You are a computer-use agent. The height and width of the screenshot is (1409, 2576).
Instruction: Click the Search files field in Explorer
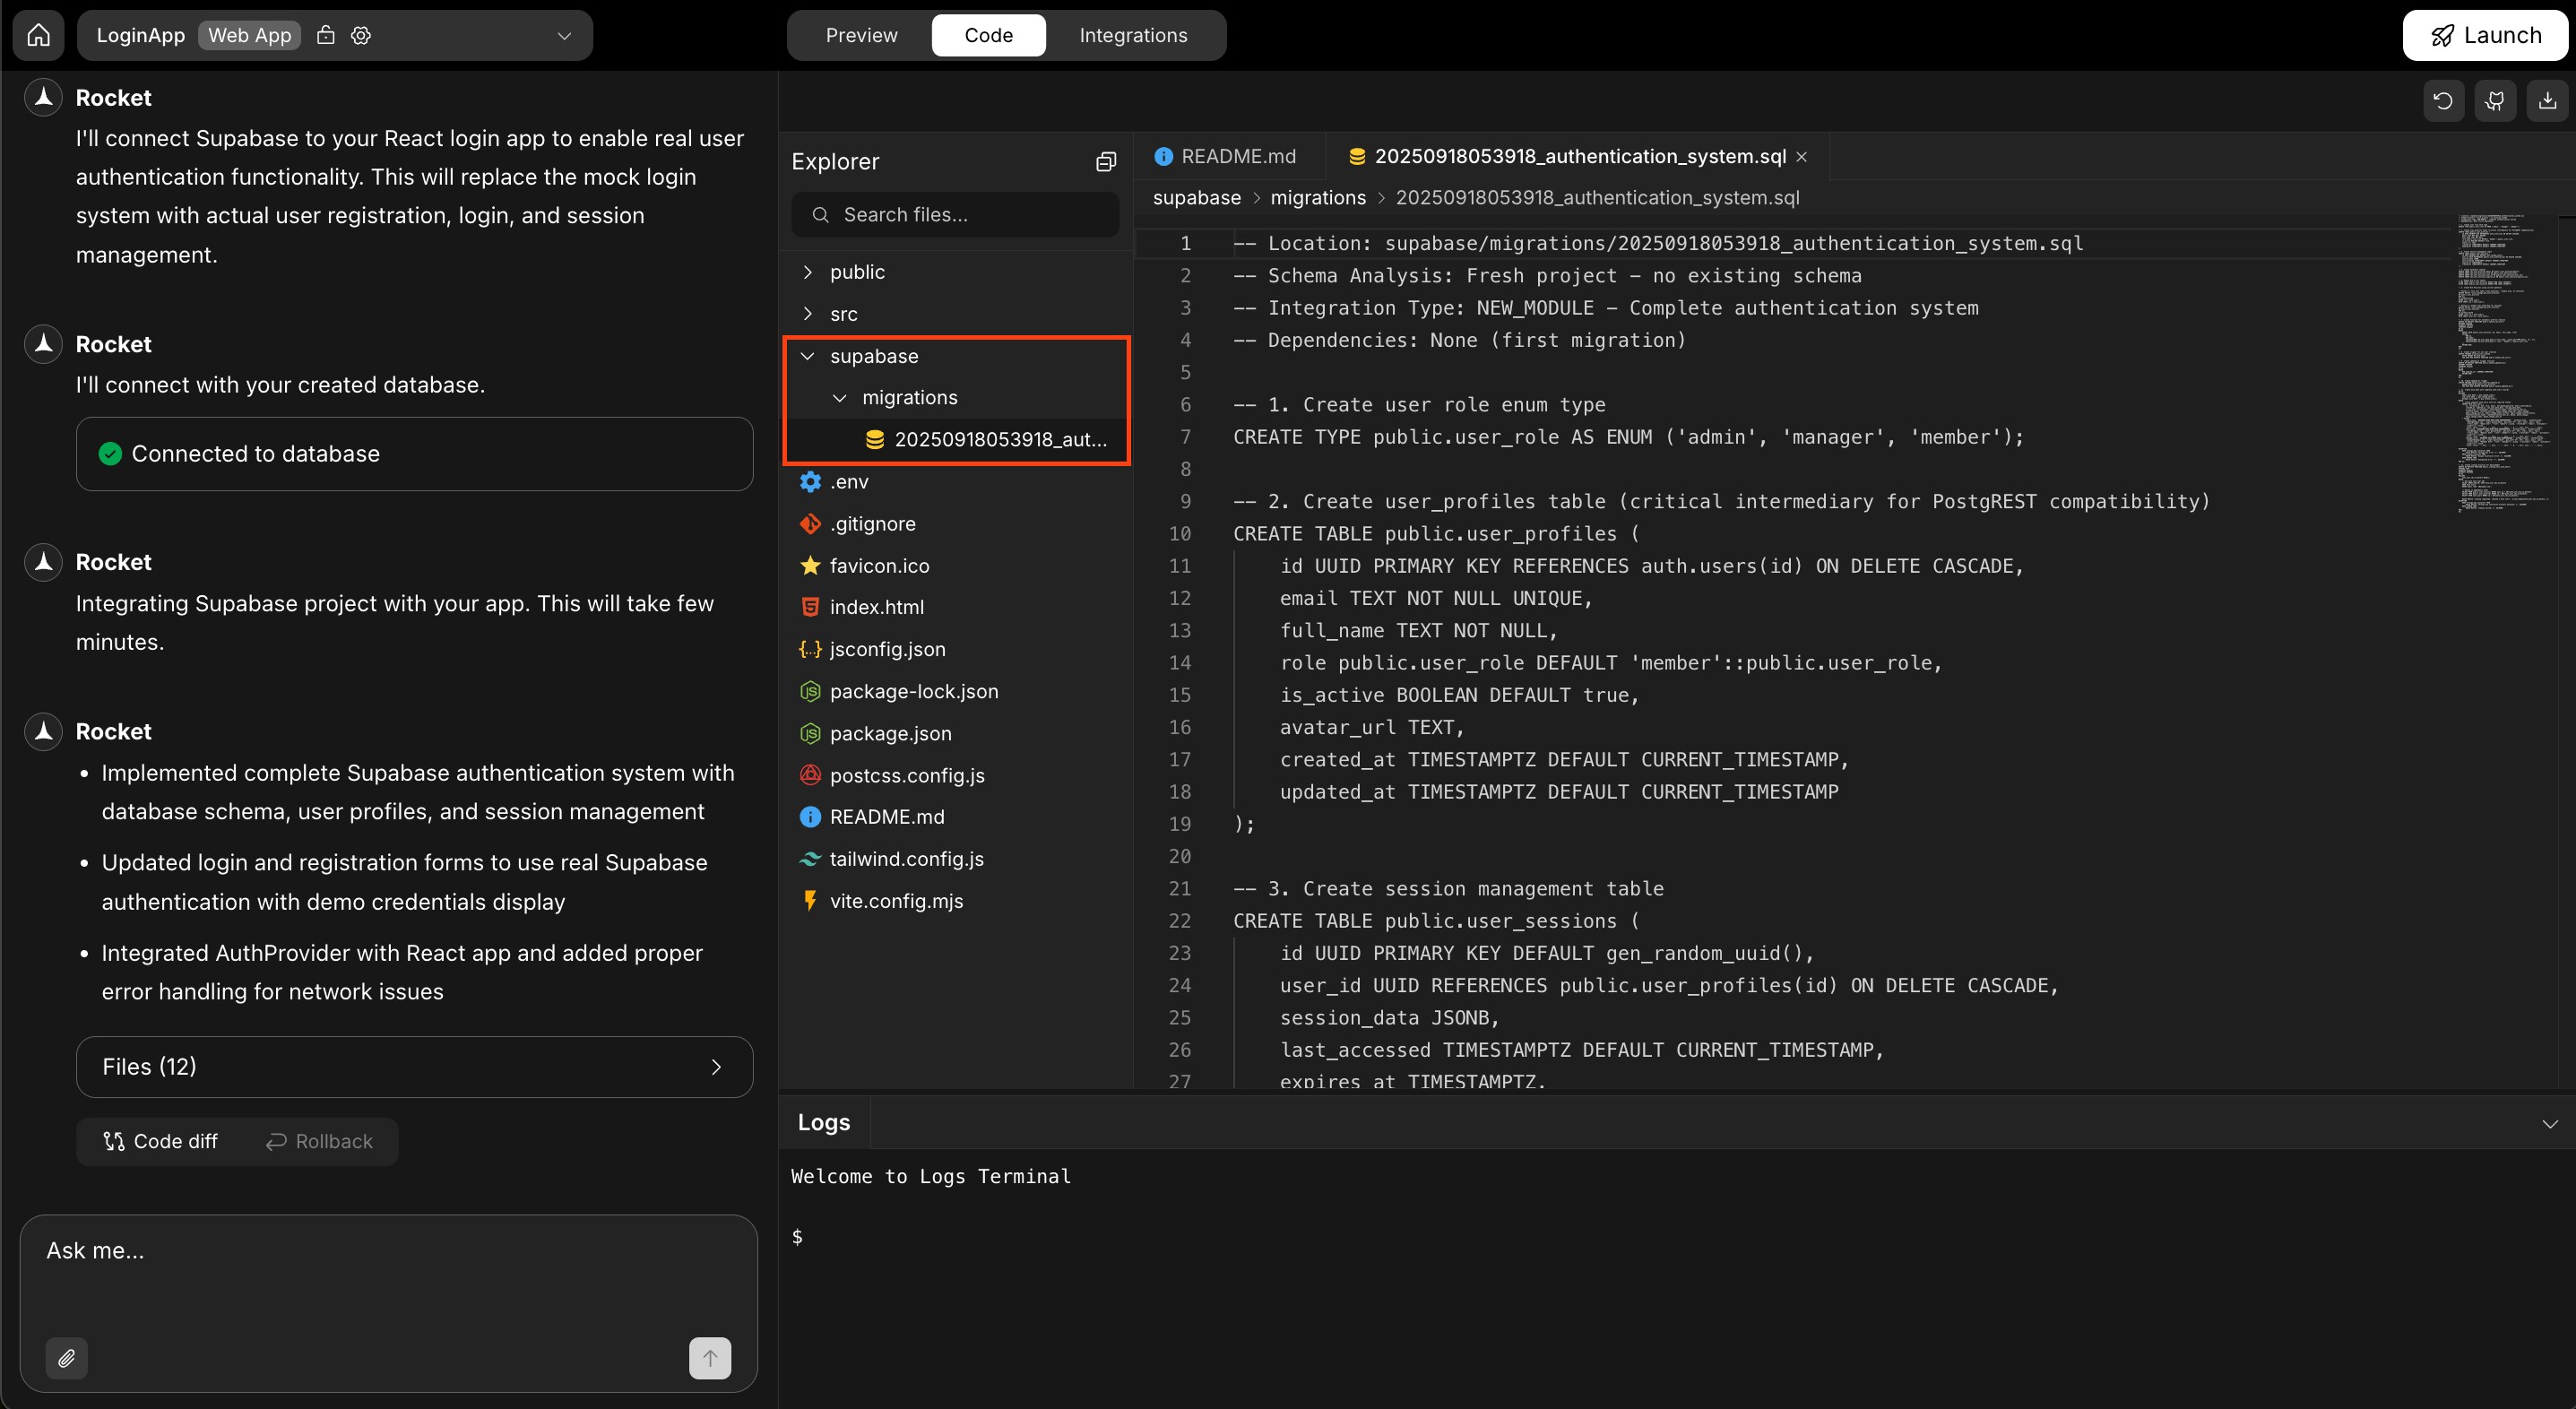tap(955, 213)
